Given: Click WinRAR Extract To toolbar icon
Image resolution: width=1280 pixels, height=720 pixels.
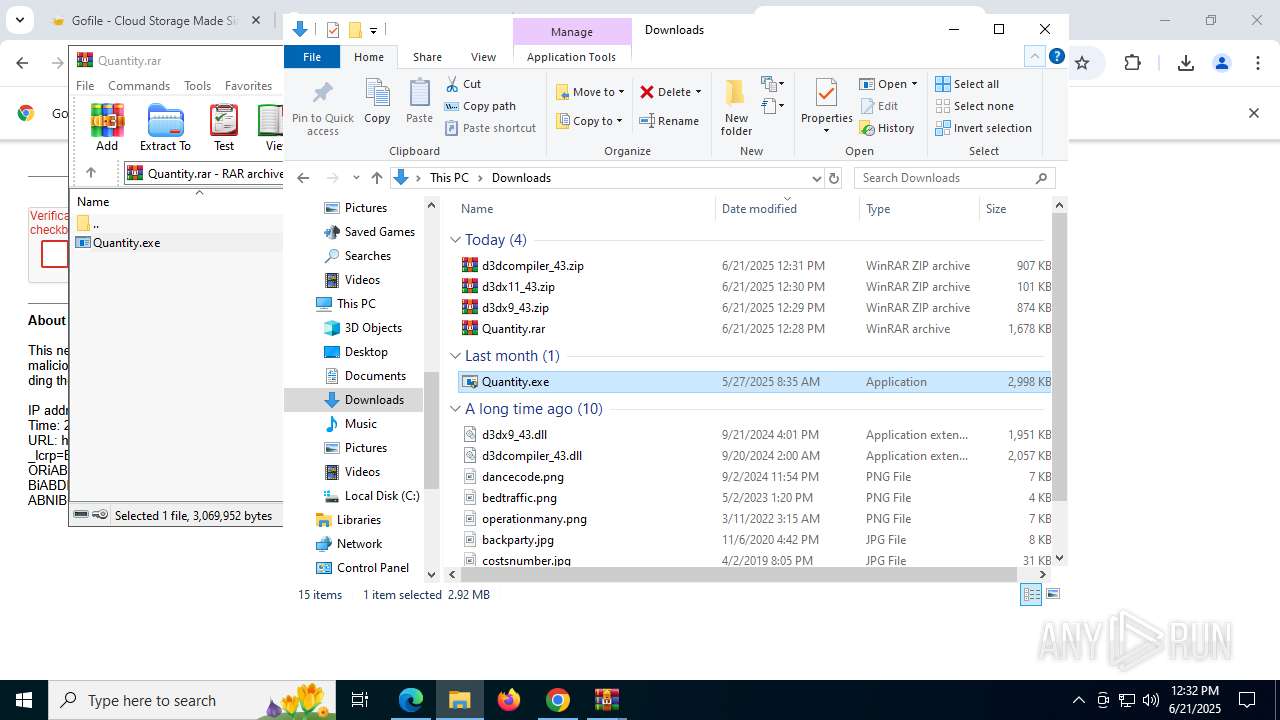Looking at the screenshot, I should 165,127.
